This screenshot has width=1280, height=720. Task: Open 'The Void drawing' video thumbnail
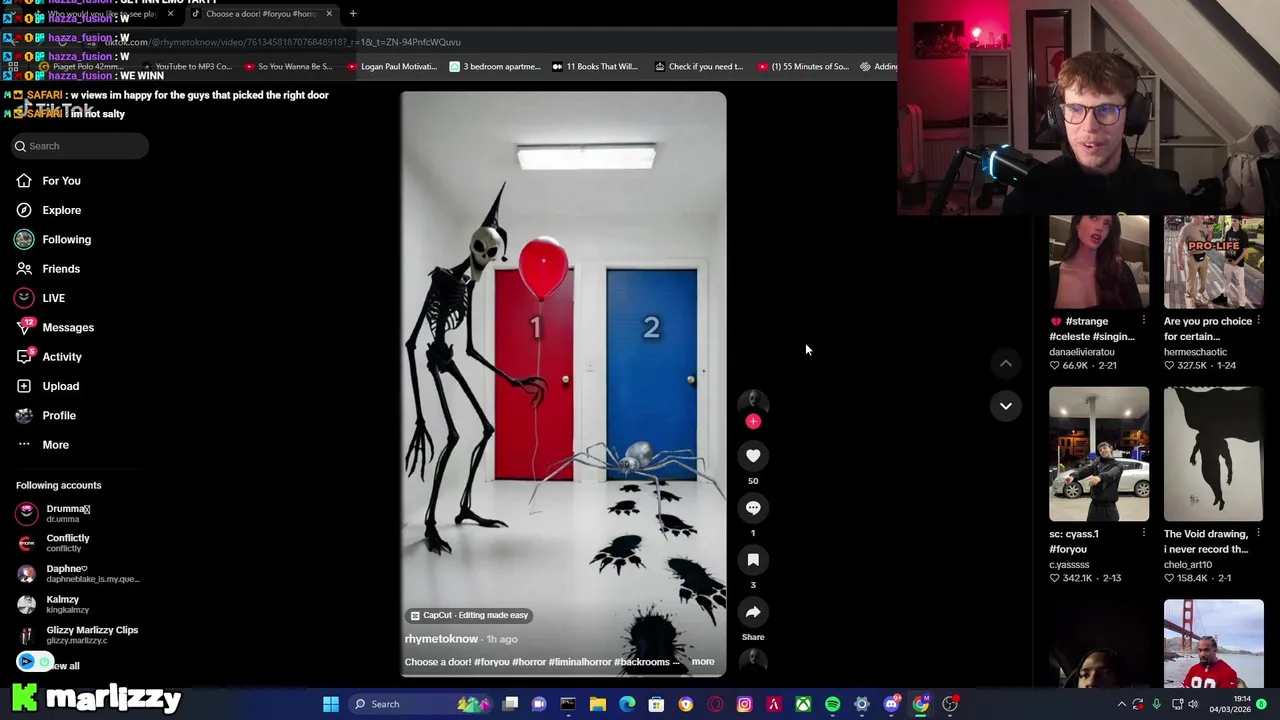1213,454
